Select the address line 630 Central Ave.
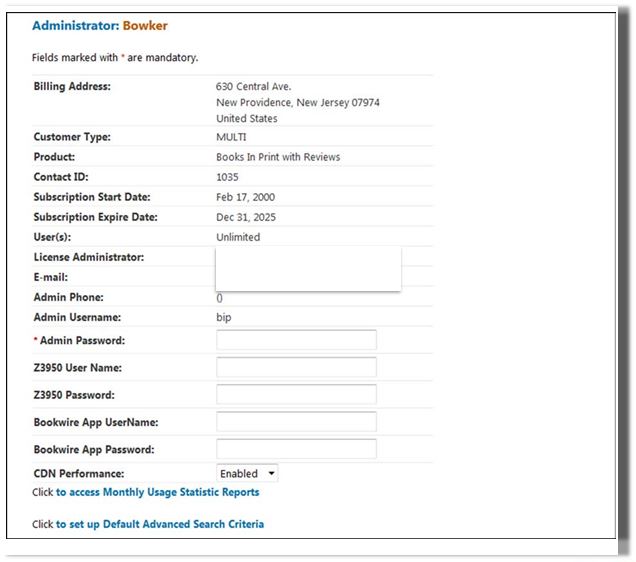This screenshot has width=636, height=562. (254, 86)
